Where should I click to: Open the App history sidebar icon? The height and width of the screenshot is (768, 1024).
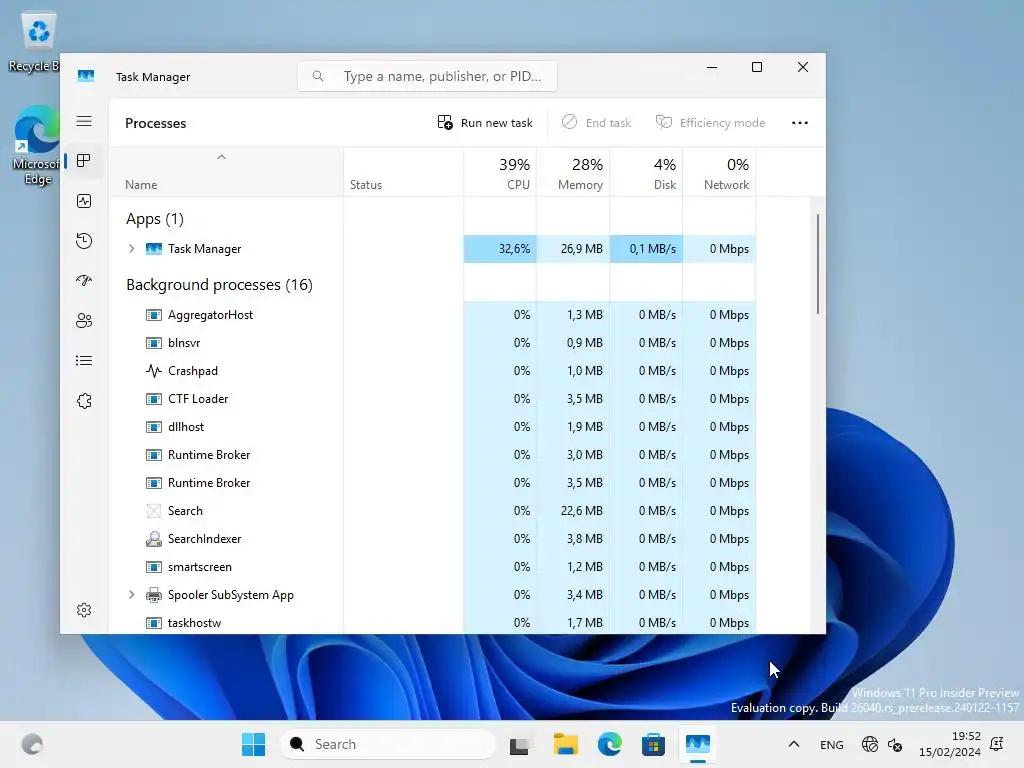[x=84, y=241]
